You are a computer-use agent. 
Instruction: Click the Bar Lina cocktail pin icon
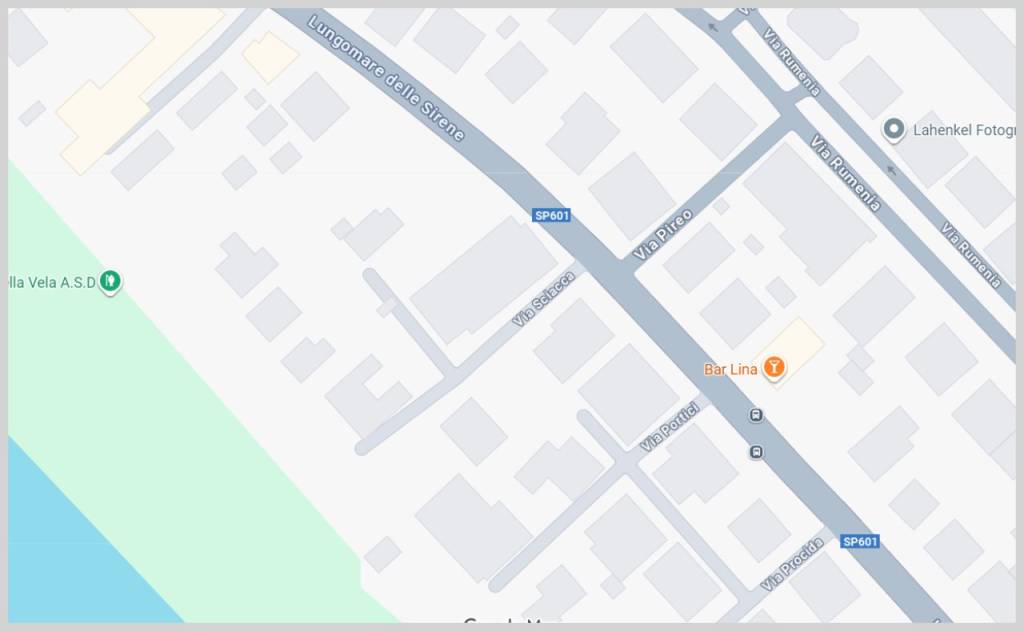pyautogui.click(x=774, y=367)
